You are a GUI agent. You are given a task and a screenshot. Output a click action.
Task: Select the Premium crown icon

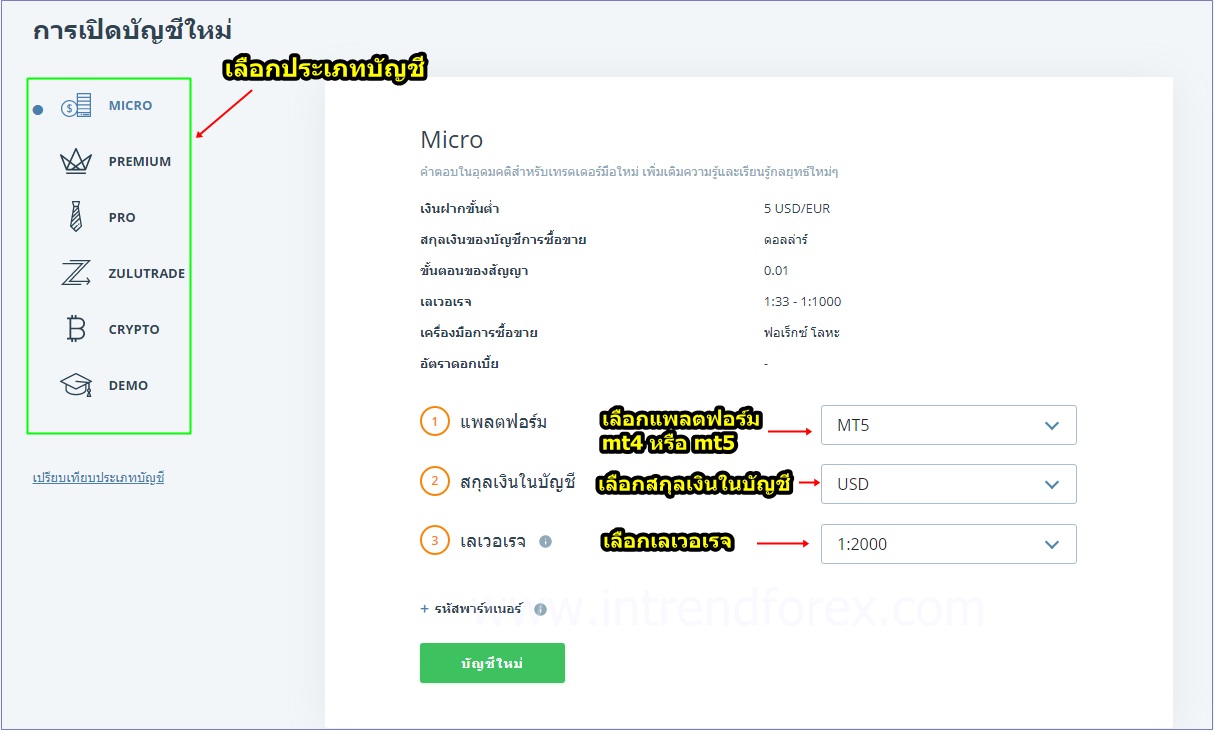click(x=76, y=161)
